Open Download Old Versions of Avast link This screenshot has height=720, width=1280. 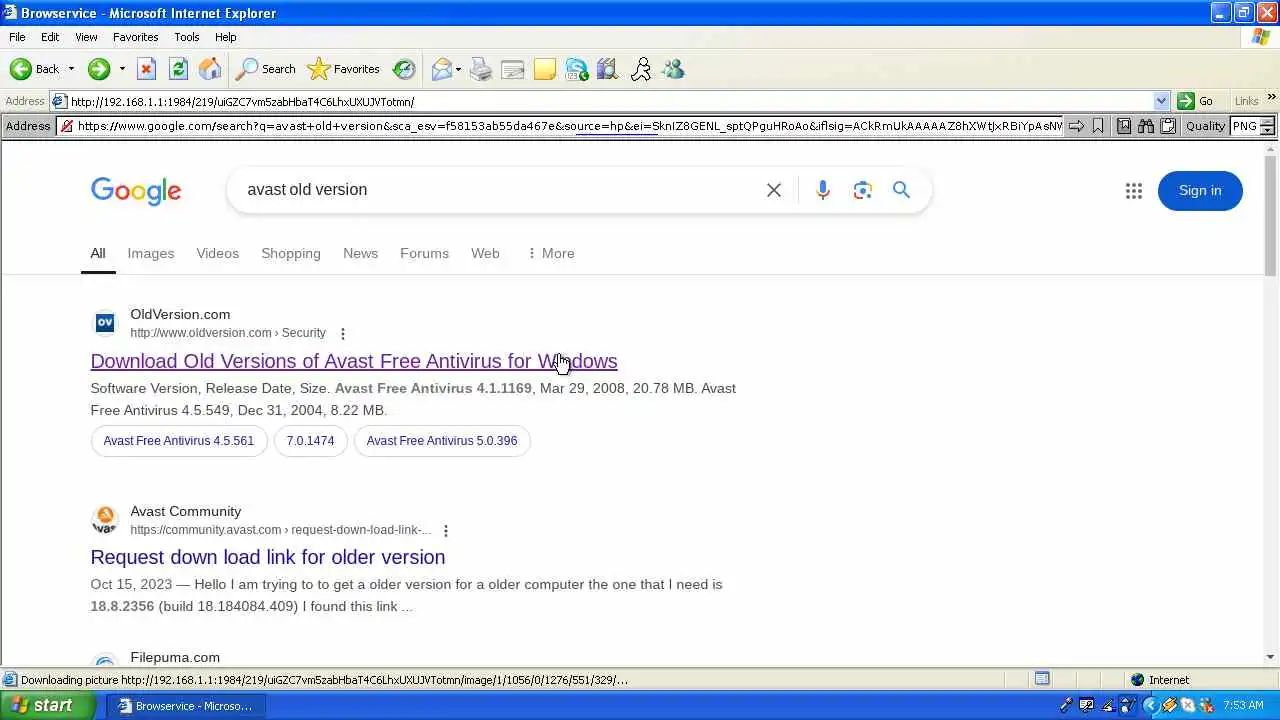[x=354, y=361]
